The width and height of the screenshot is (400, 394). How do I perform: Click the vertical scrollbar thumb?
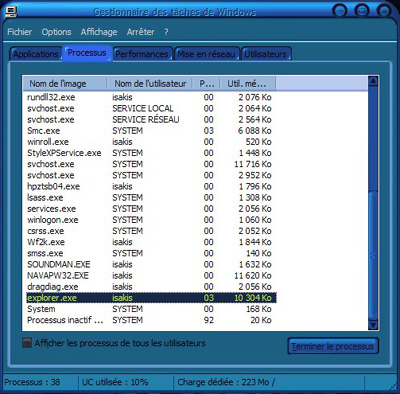point(373,255)
